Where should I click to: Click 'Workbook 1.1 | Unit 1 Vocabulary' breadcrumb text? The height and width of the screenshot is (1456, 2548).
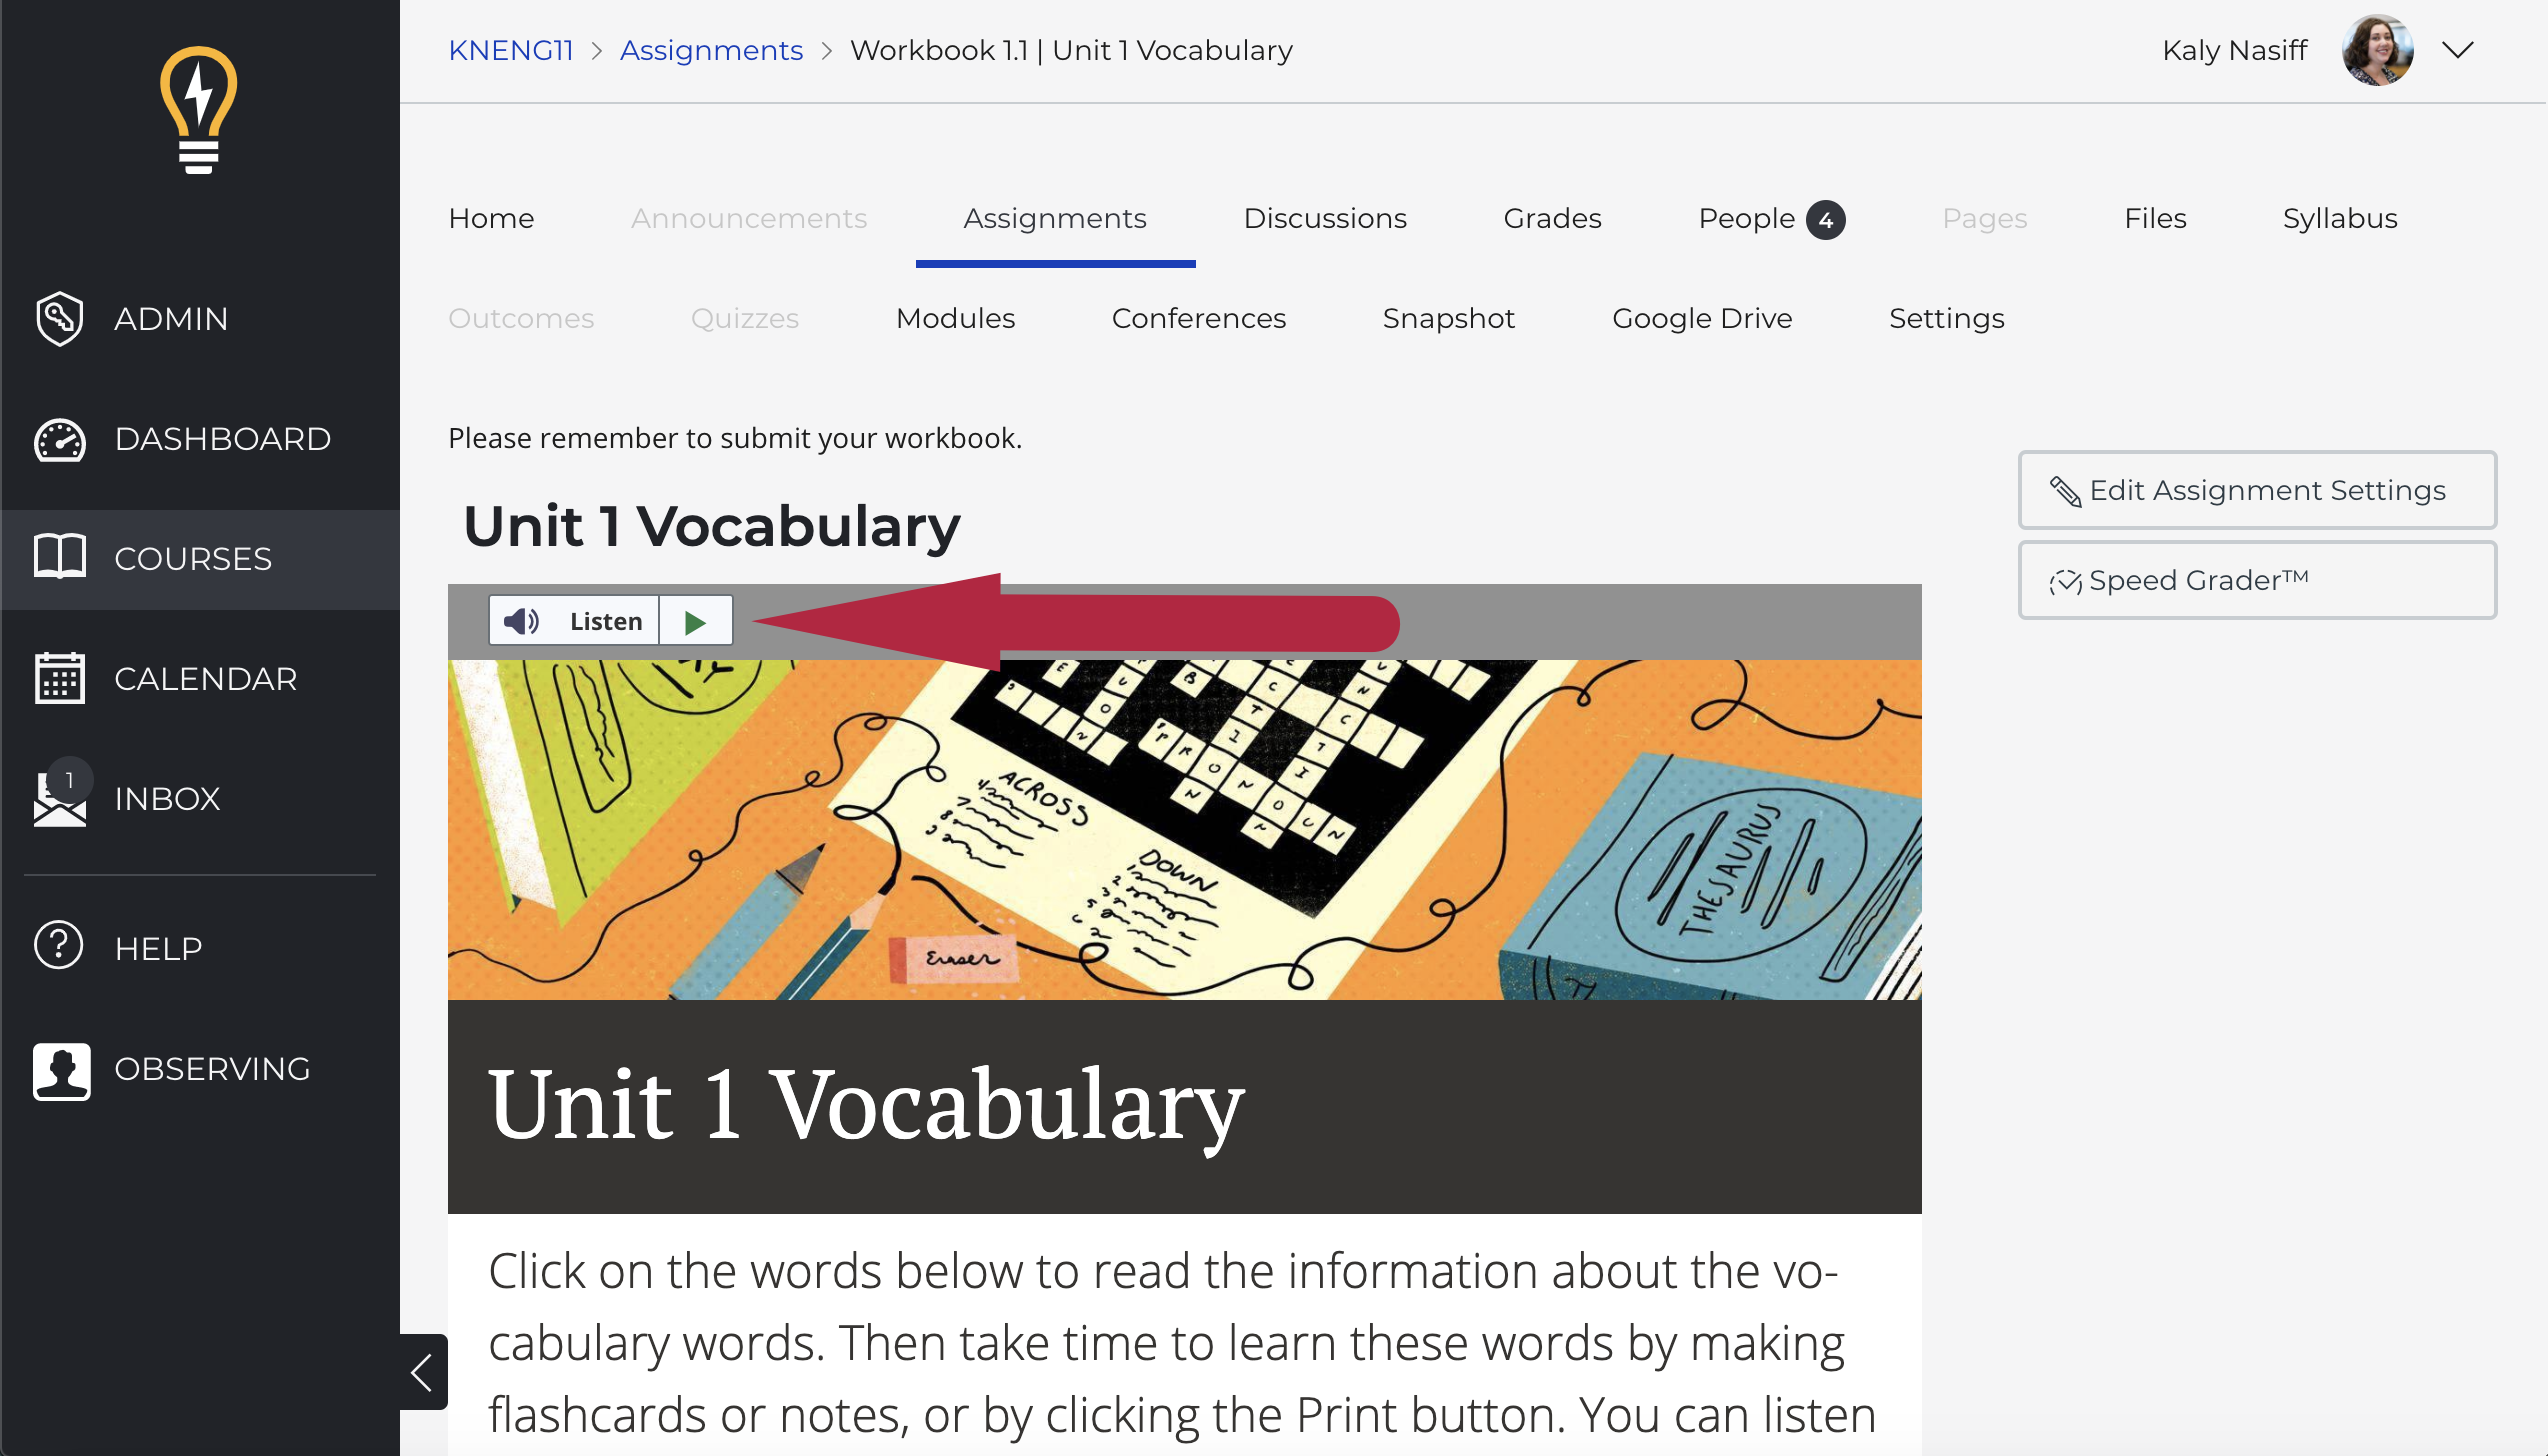pyautogui.click(x=1070, y=50)
